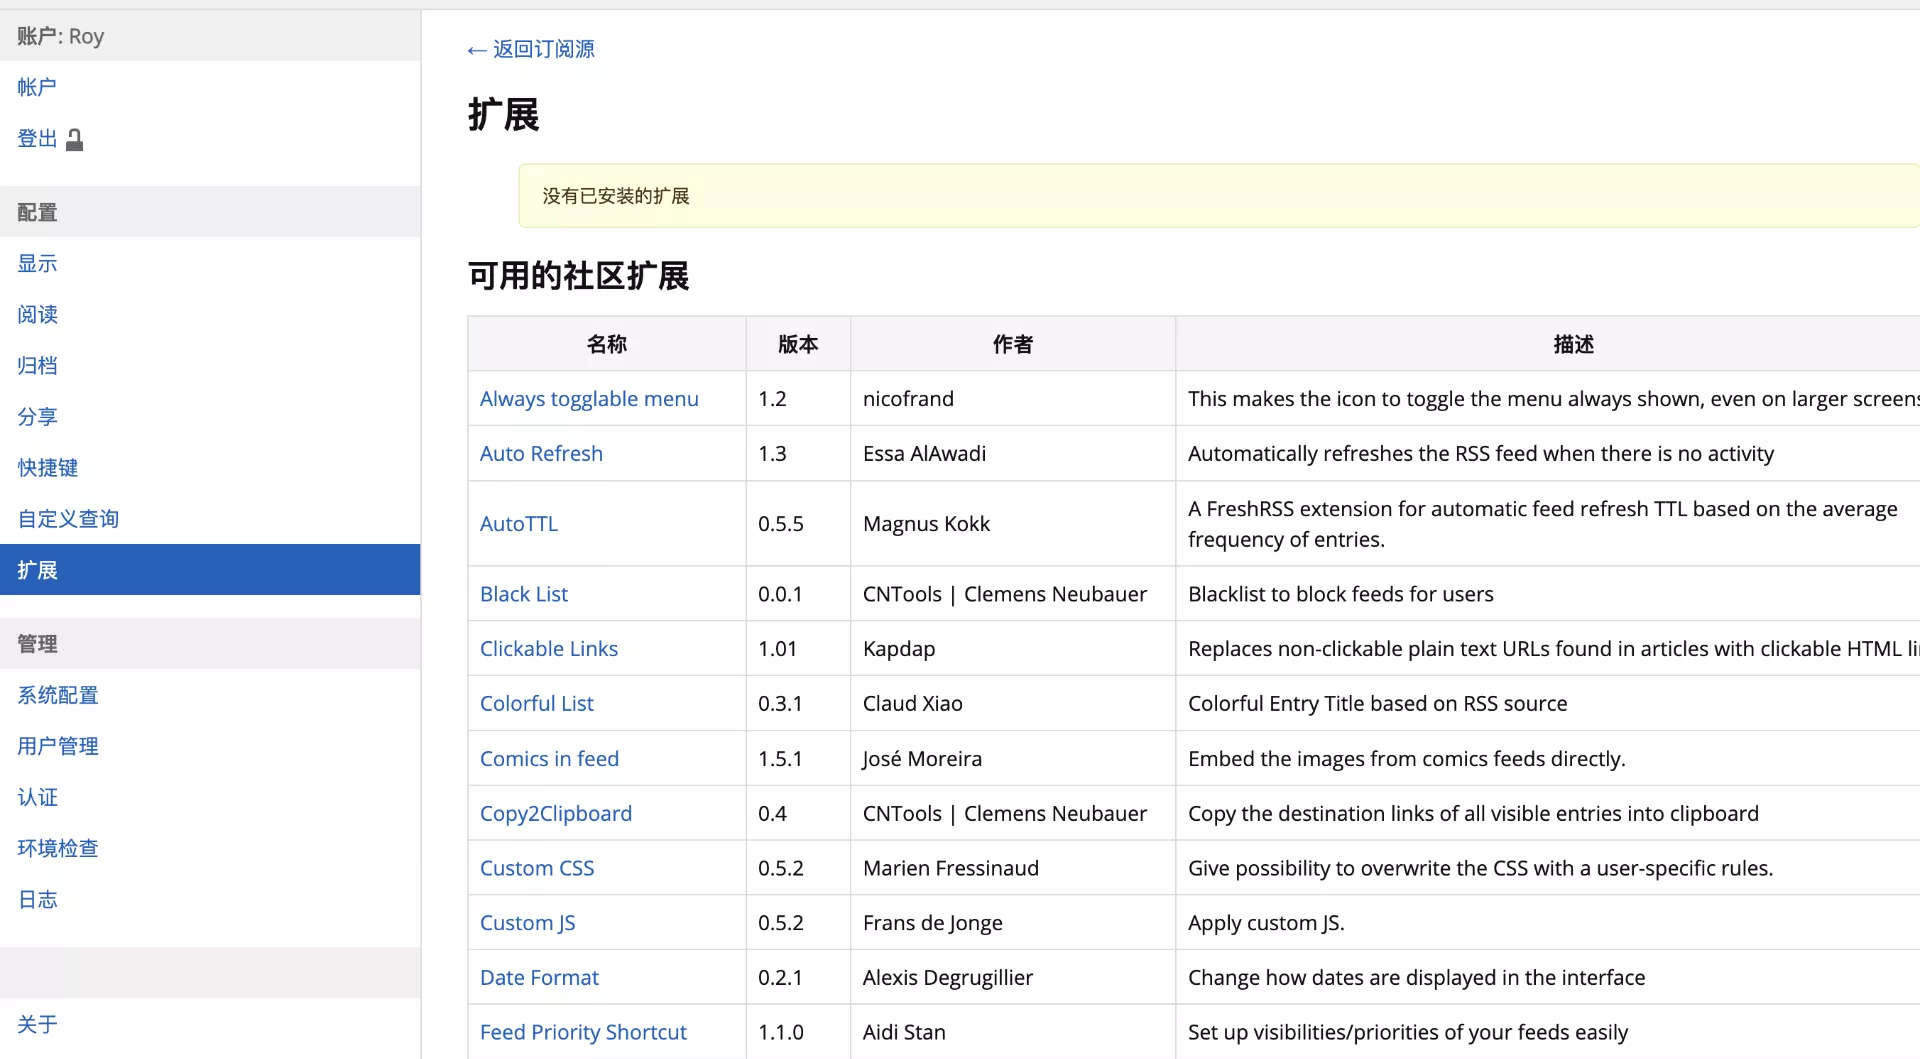Open the 环境检查 installation check page
Screen dimensions: 1920x1059
click(x=58, y=848)
